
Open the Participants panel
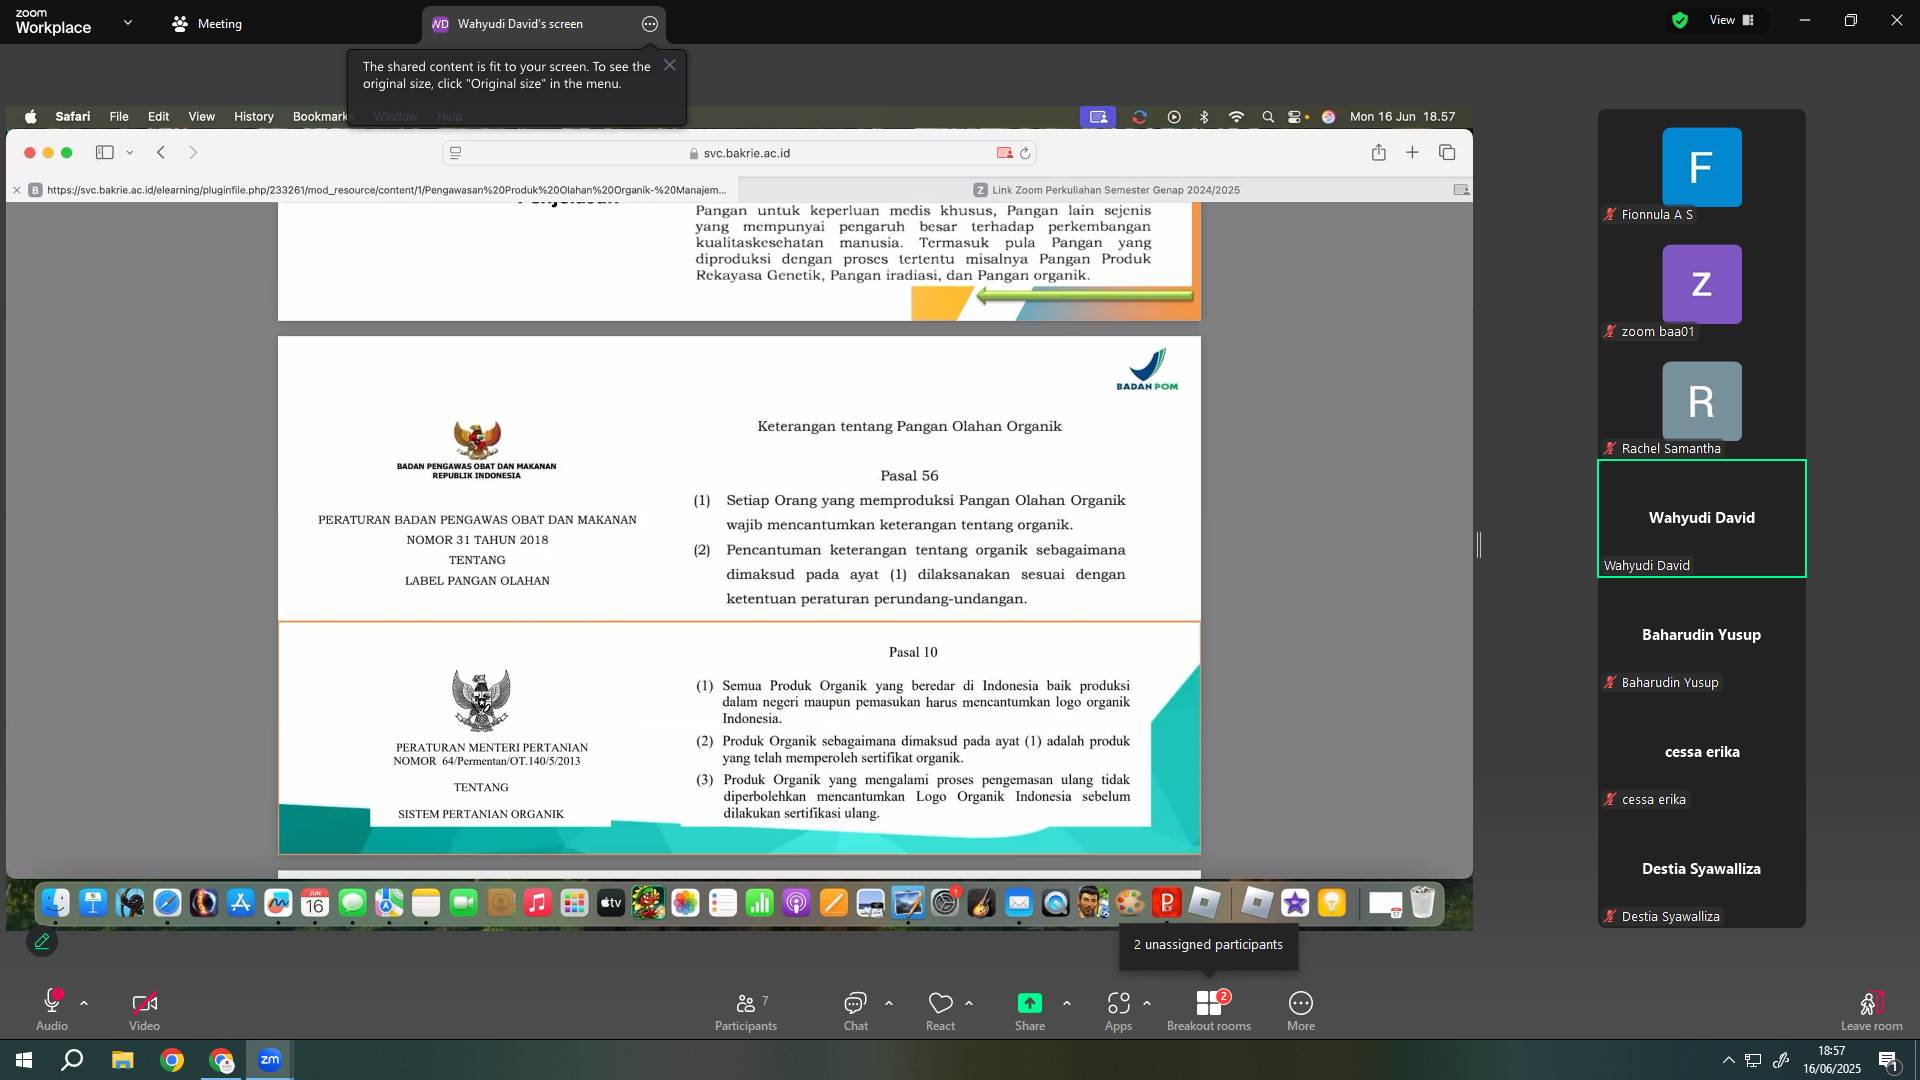tap(746, 1010)
